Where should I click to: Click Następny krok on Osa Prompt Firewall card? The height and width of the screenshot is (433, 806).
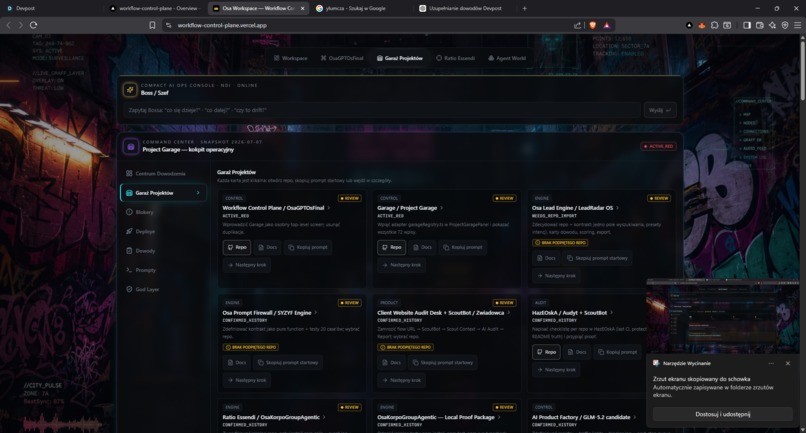tap(247, 380)
